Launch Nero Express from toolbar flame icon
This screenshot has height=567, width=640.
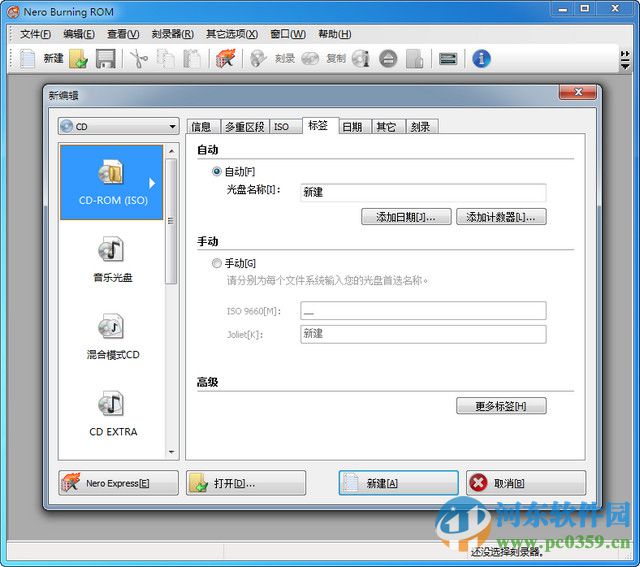(x=226, y=59)
